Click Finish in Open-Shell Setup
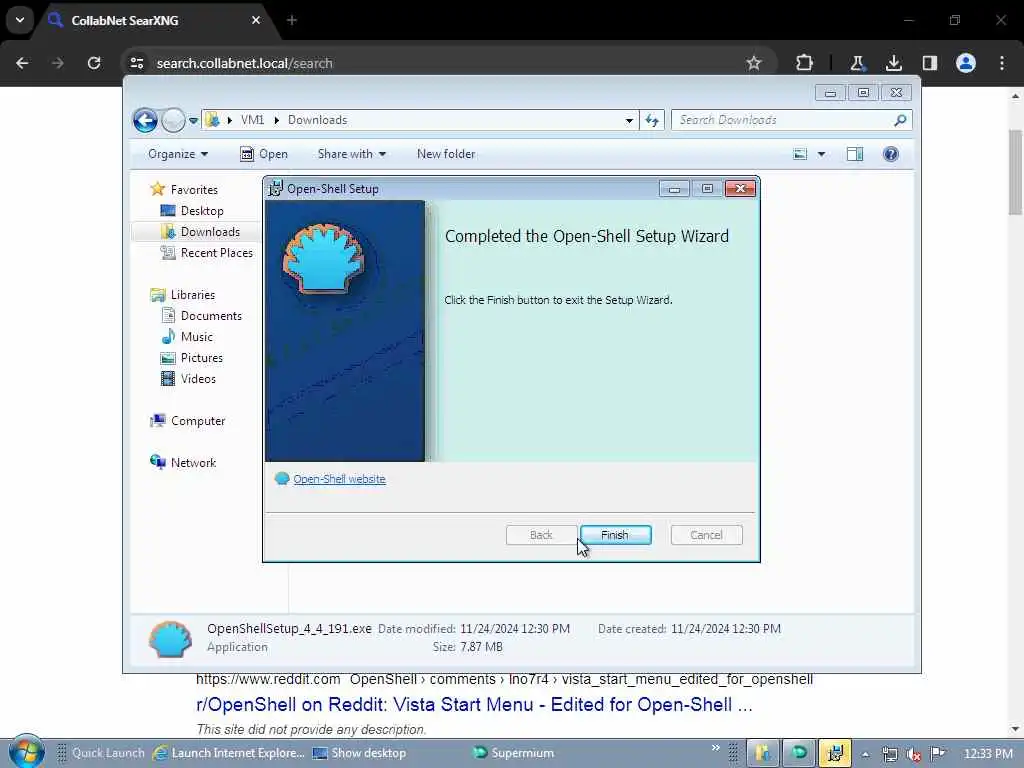Screen dimensions: 1024x768 tap(615, 535)
